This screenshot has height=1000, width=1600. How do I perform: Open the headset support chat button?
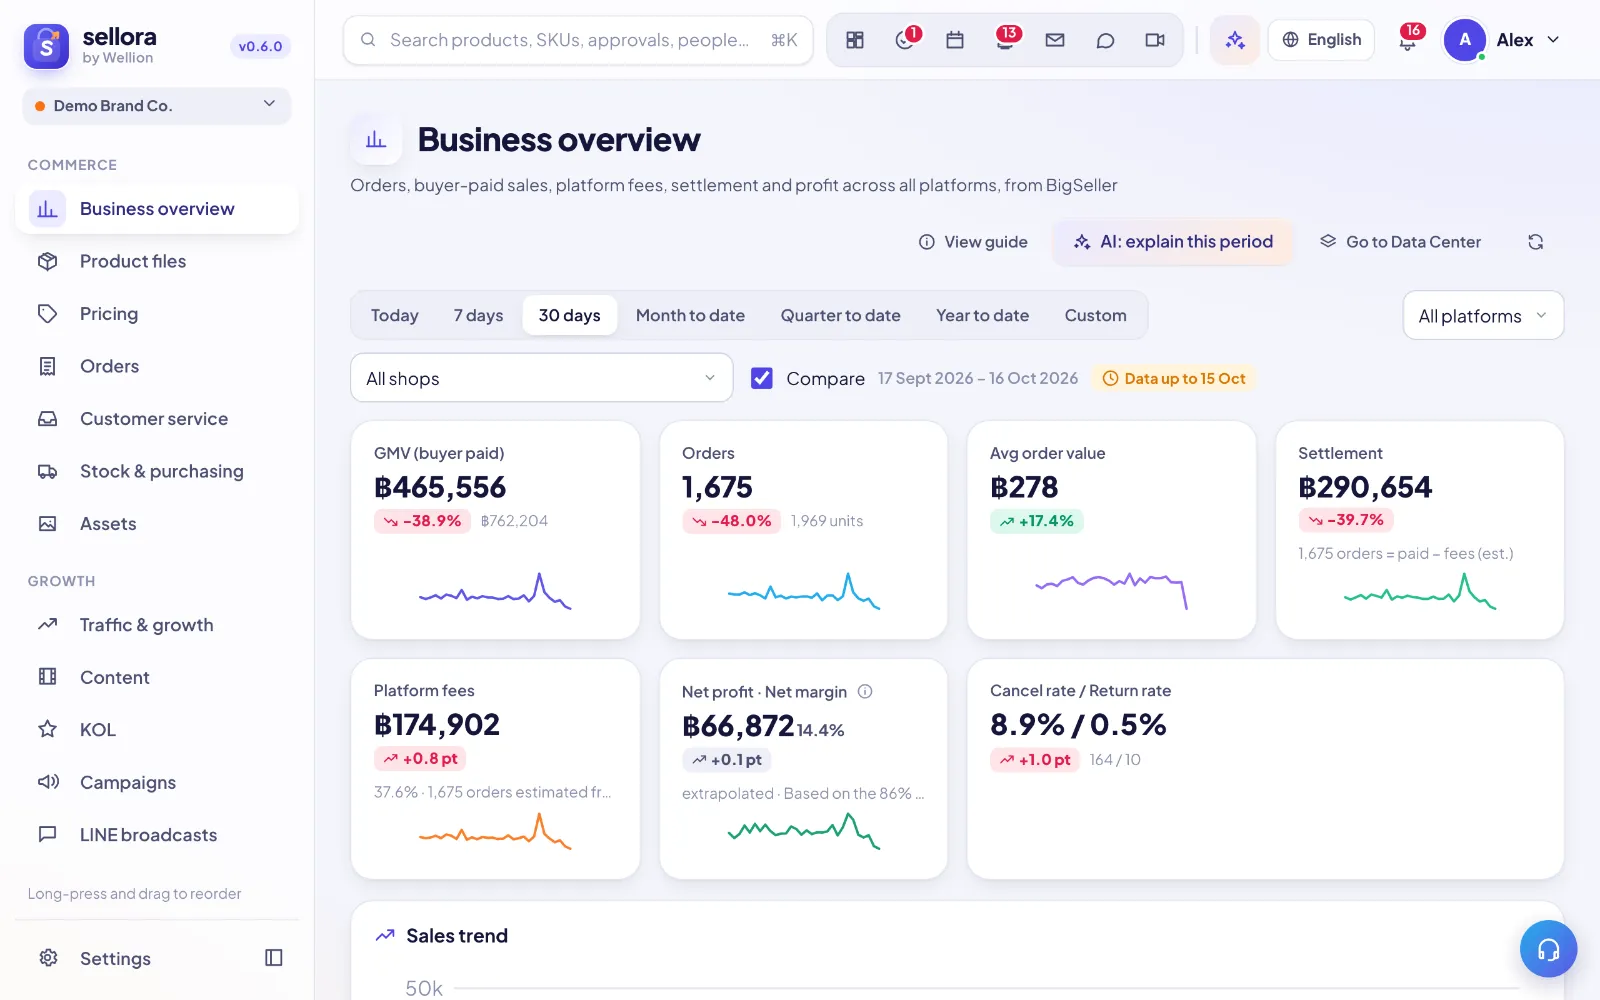[1548, 949]
